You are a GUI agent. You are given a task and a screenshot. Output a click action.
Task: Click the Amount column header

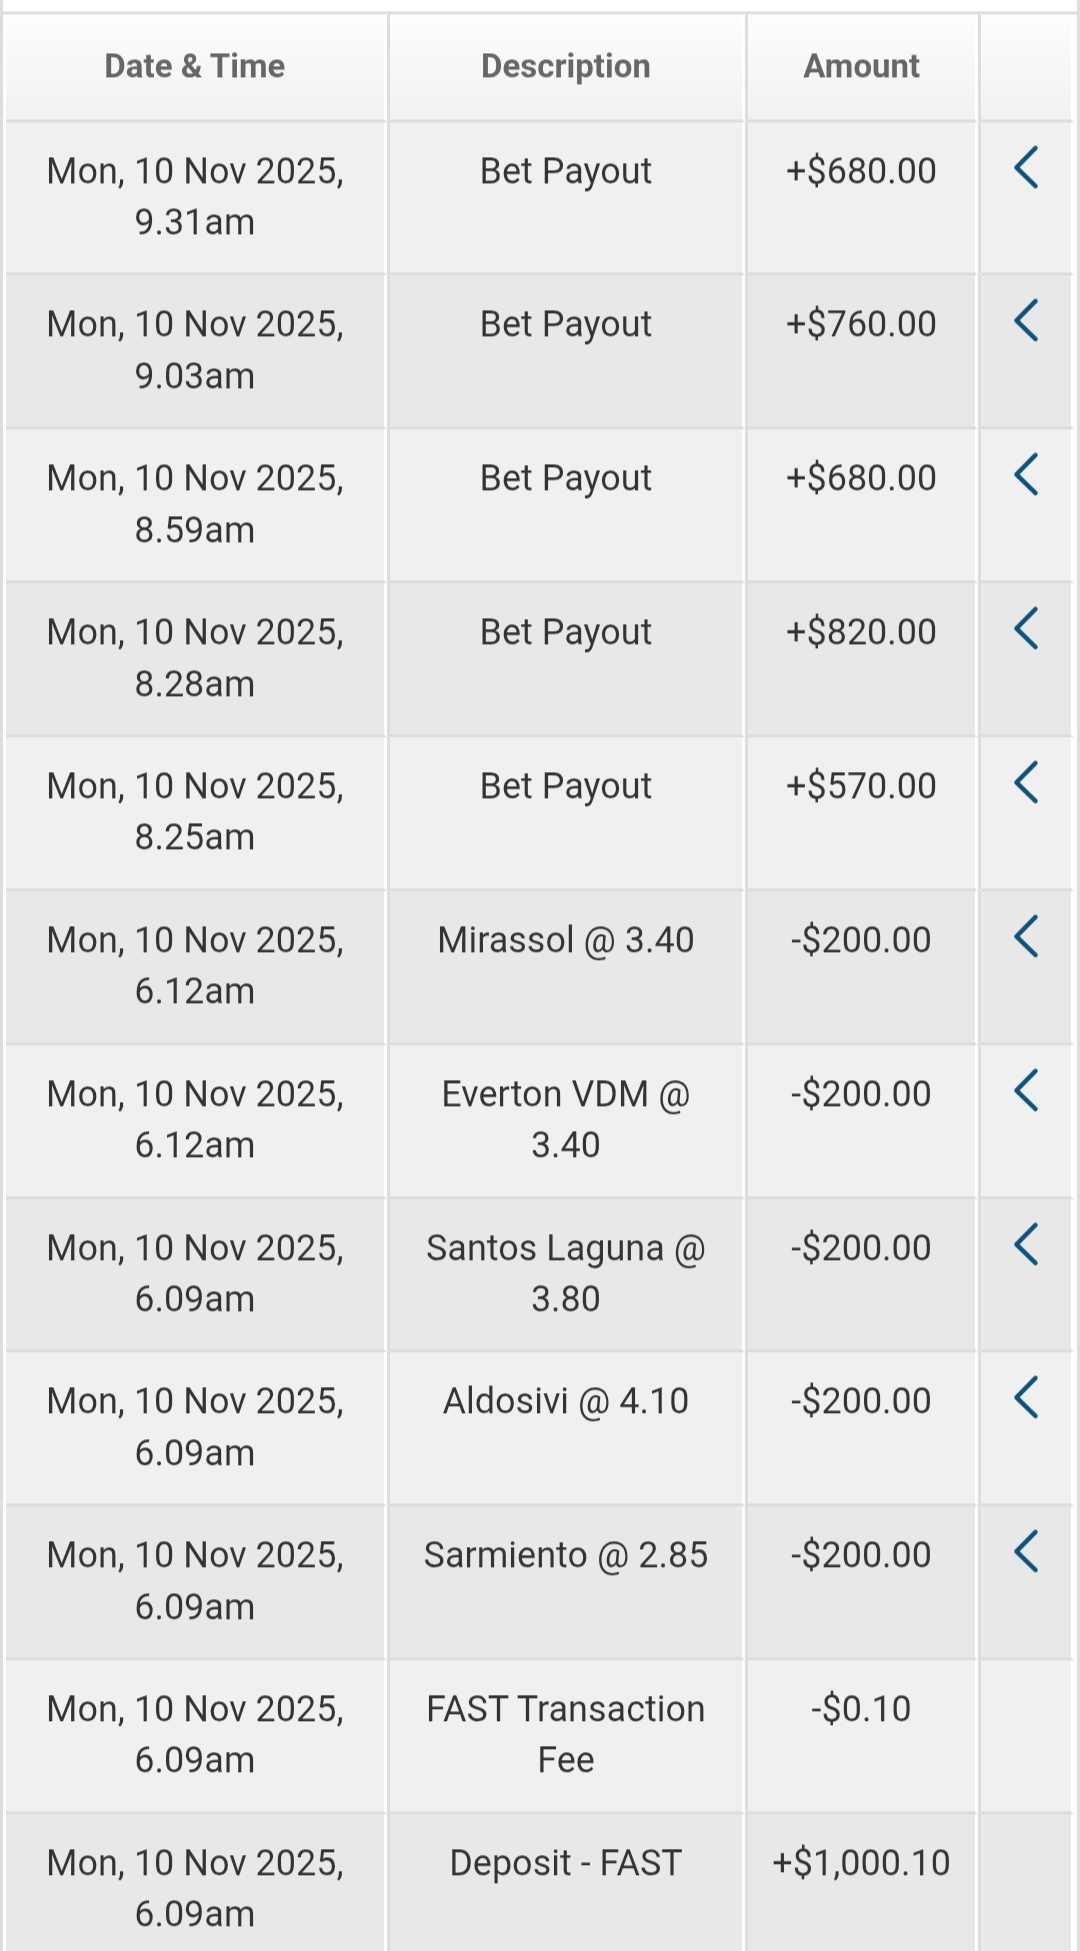[861, 66]
